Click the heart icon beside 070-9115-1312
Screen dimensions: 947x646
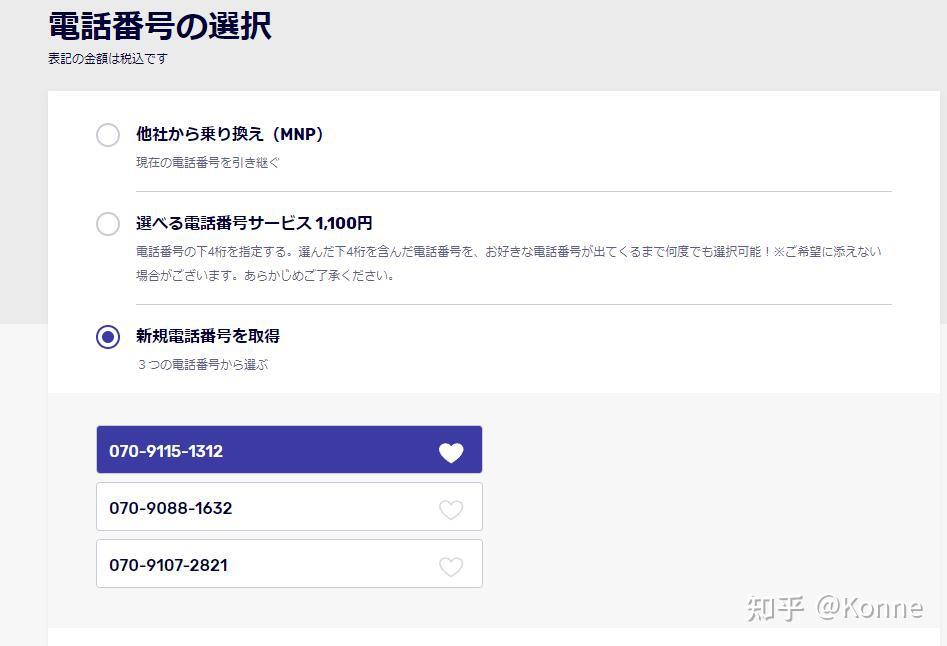pyautogui.click(x=451, y=452)
